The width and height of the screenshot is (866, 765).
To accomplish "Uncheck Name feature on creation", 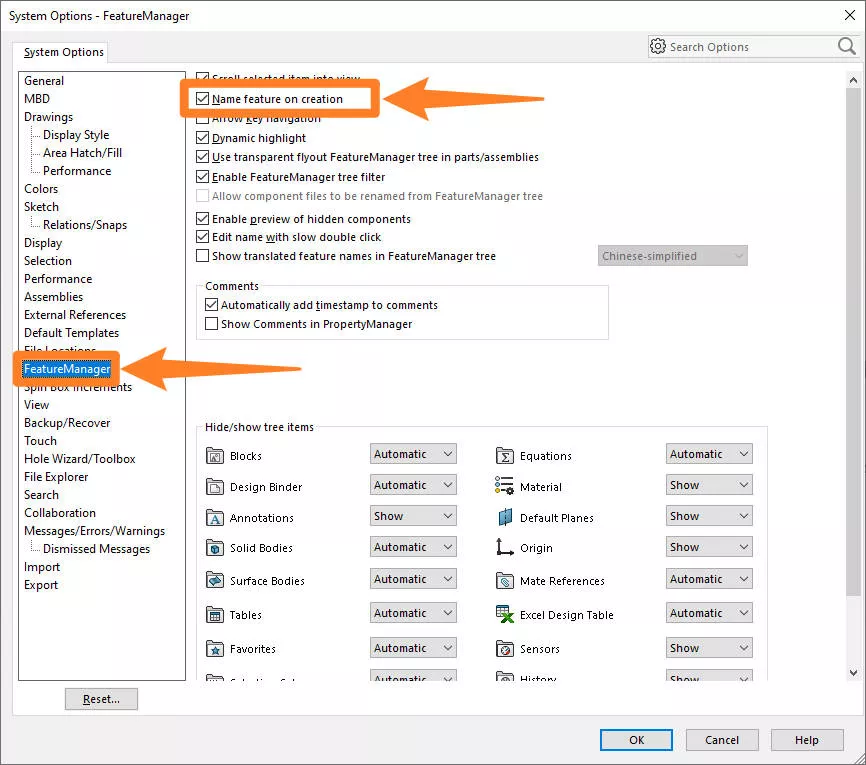I will (x=203, y=99).
